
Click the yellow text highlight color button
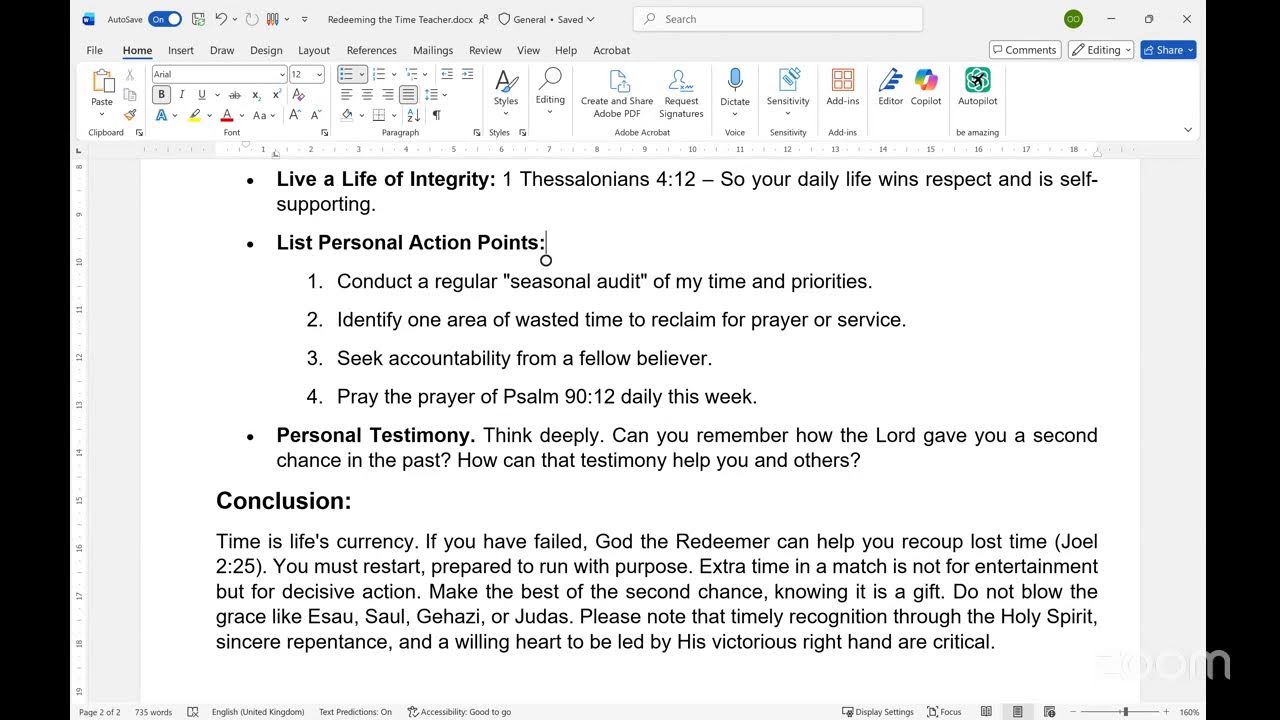[194, 115]
